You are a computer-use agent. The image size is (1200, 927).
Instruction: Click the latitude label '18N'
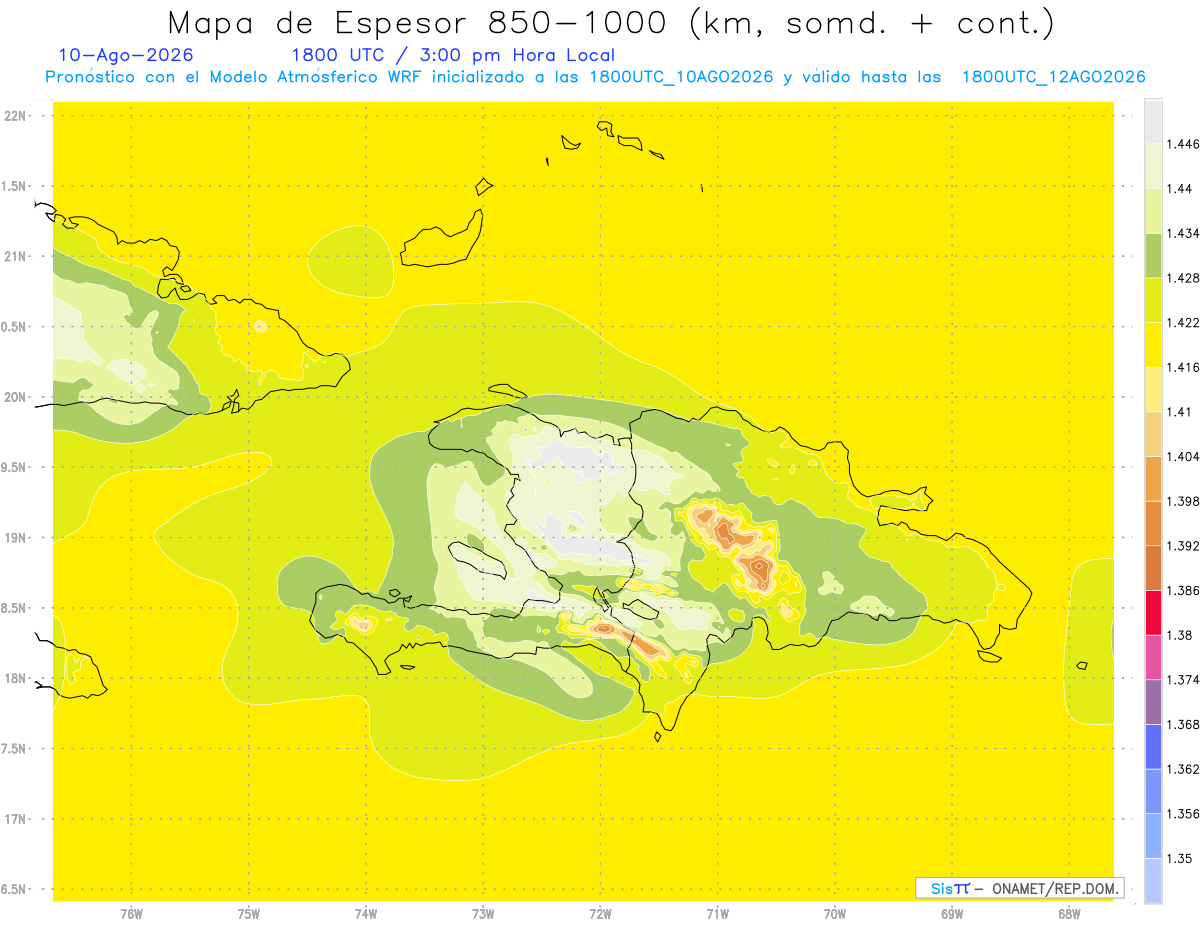15,678
